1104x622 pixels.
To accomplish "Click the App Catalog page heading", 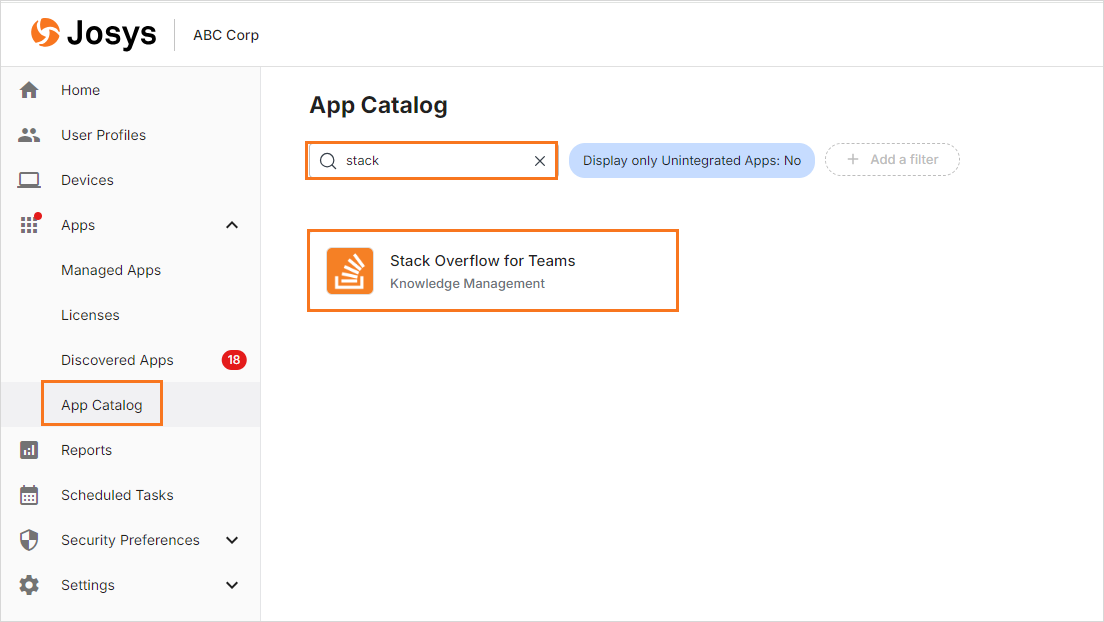I will 378,105.
